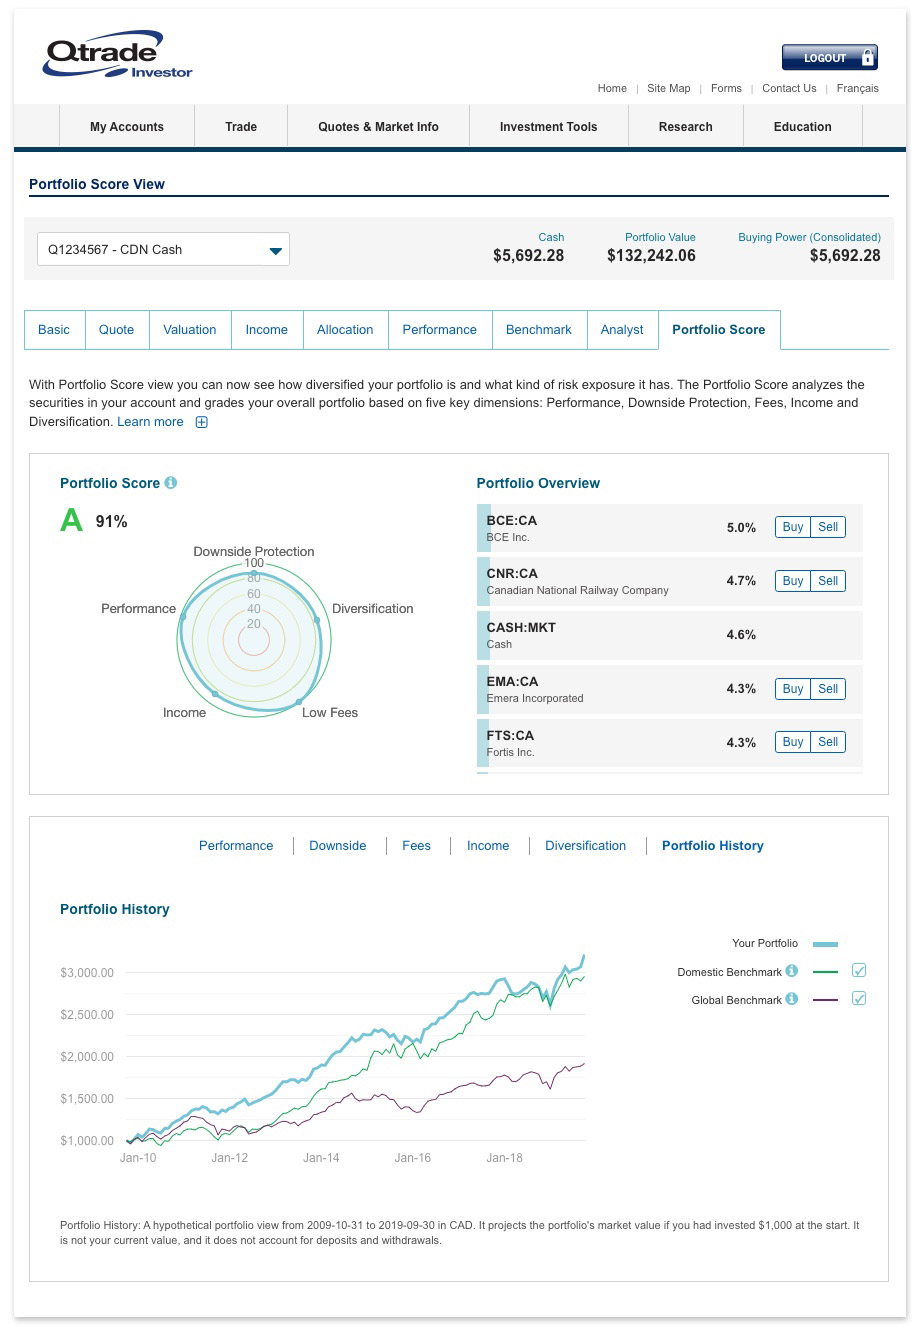Screen dimensions: 923x1341
Task: Click the Domestic Benchmark green legend line
Action: [x=825, y=972]
